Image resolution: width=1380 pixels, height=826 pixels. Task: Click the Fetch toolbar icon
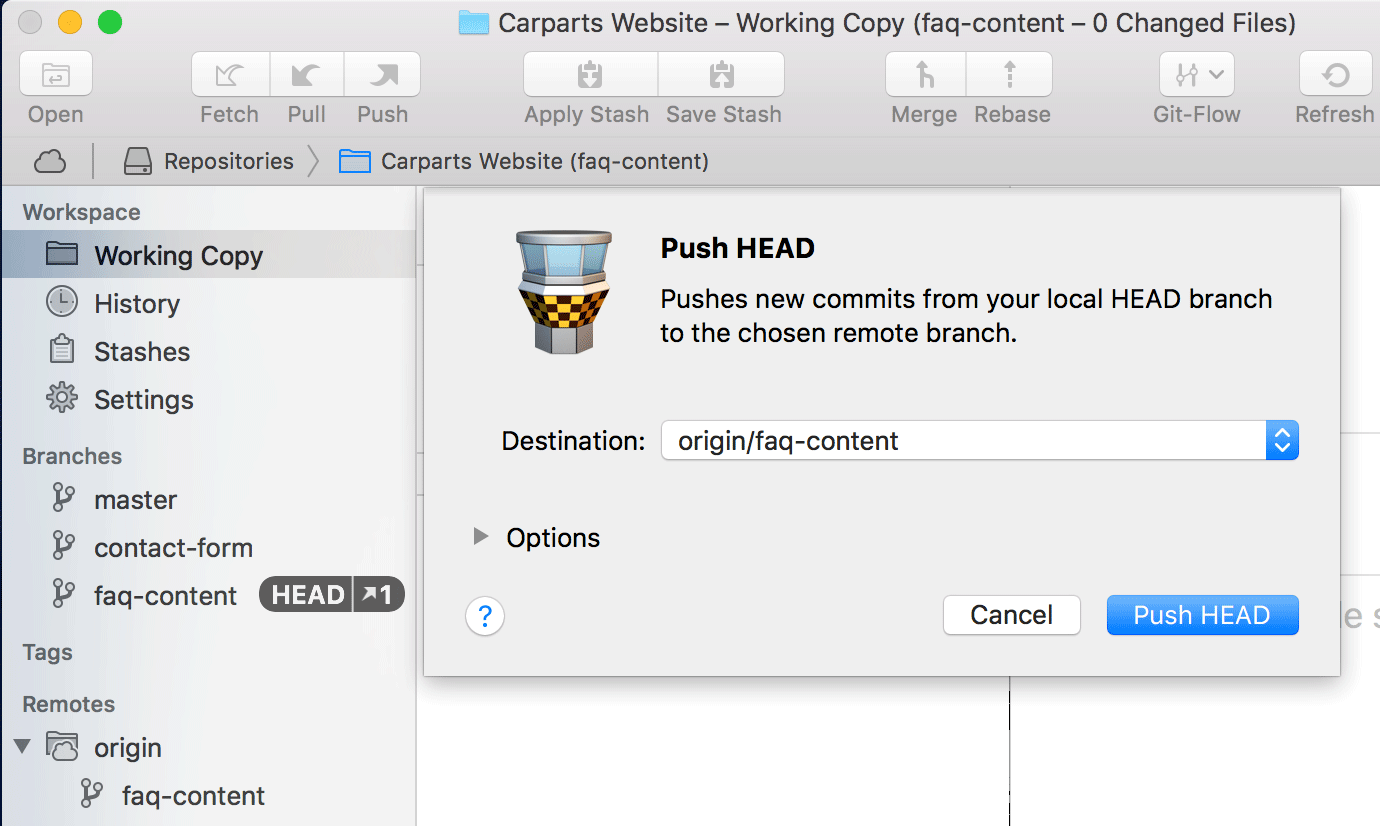(x=230, y=75)
